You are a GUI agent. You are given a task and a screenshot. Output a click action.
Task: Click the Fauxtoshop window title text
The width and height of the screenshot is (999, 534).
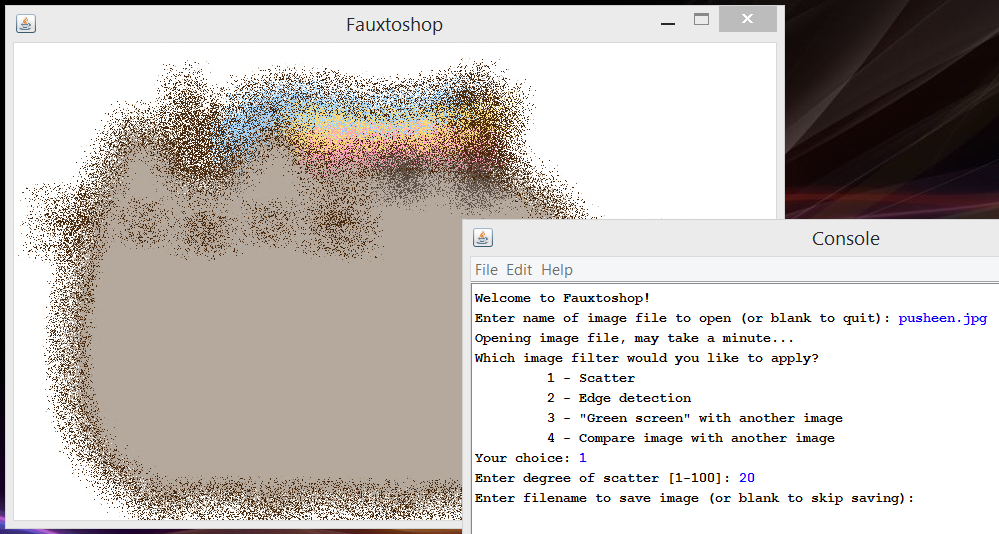pyautogui.click(x=394, y=25)
